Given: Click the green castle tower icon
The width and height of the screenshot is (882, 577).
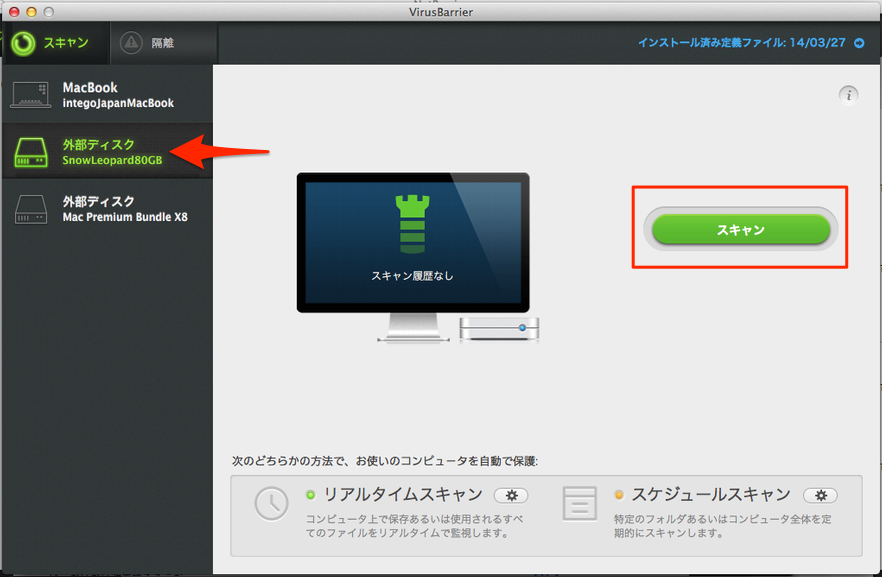Looking at the screenshot, I should coord(412,224).
